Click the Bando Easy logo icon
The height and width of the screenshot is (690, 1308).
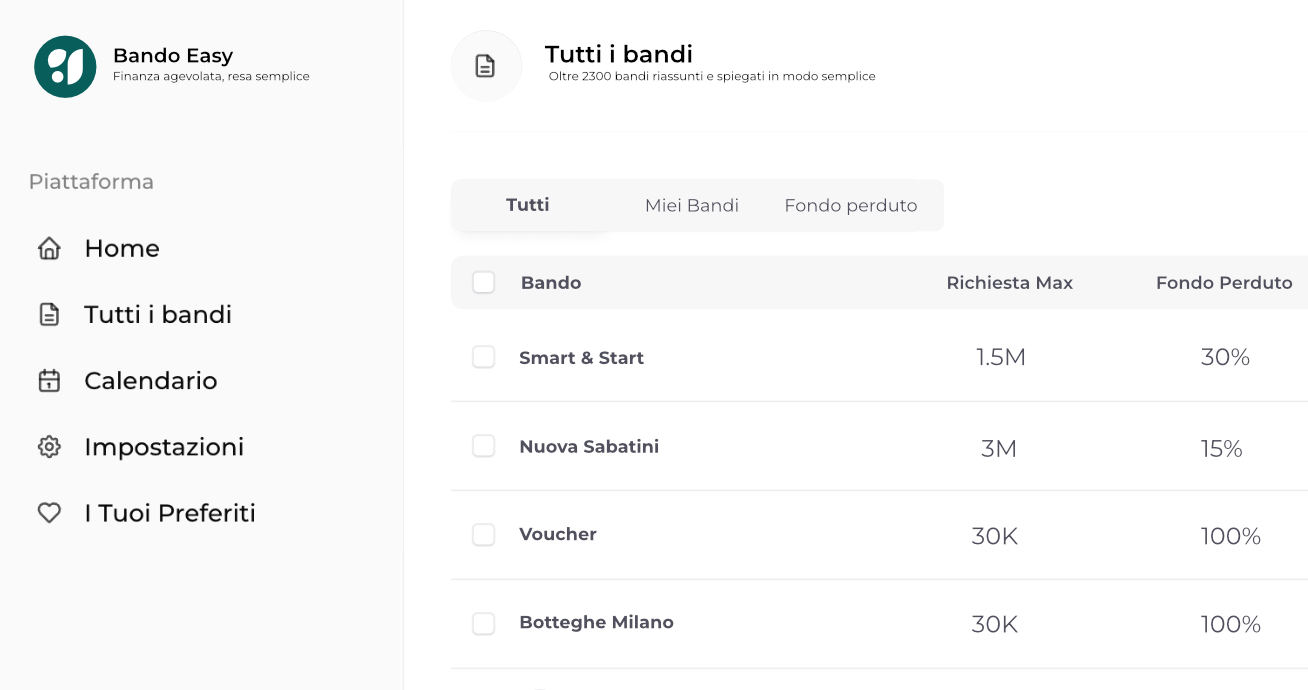65,66
